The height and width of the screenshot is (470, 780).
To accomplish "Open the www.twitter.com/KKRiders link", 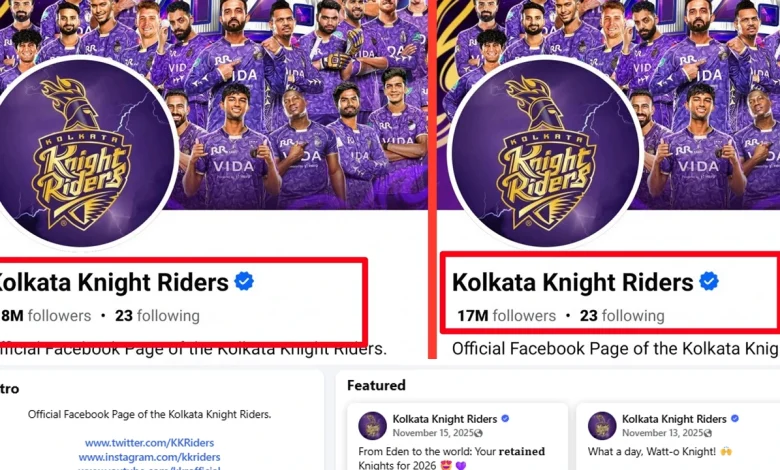I will point(149,443).
